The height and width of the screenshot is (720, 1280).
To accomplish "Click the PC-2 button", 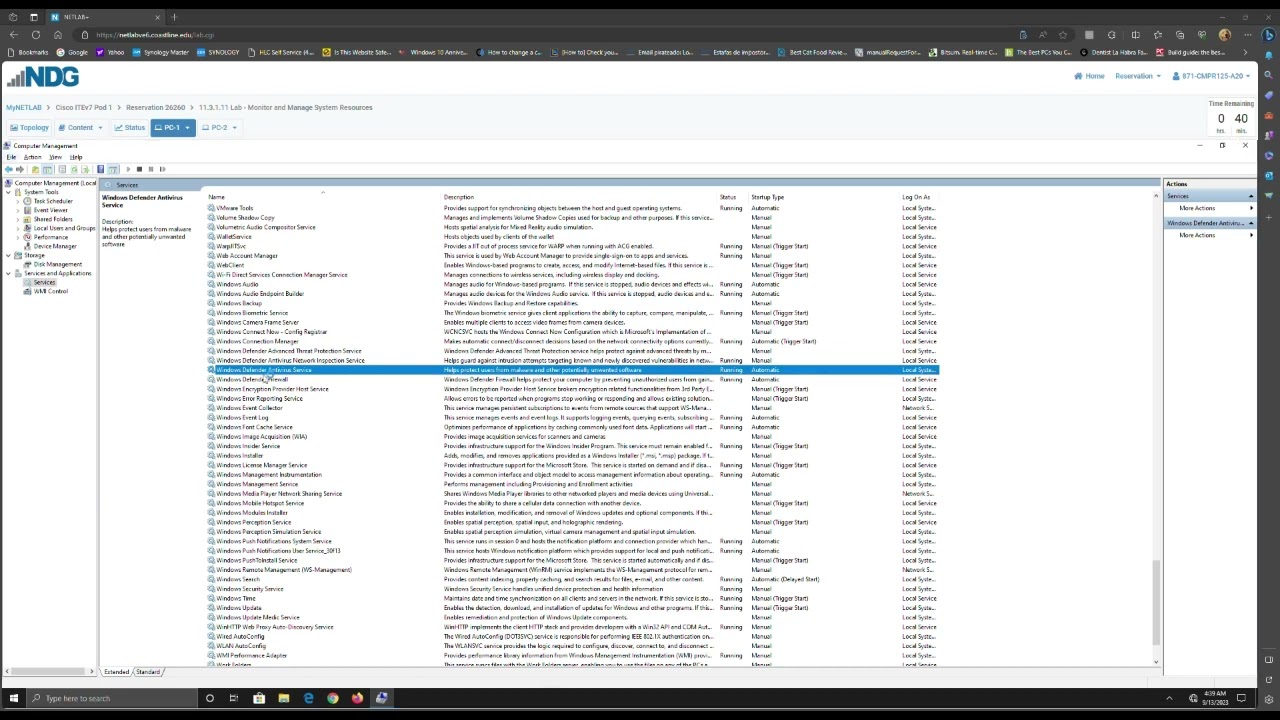I will pyautogui.click(x=218, y=128).
